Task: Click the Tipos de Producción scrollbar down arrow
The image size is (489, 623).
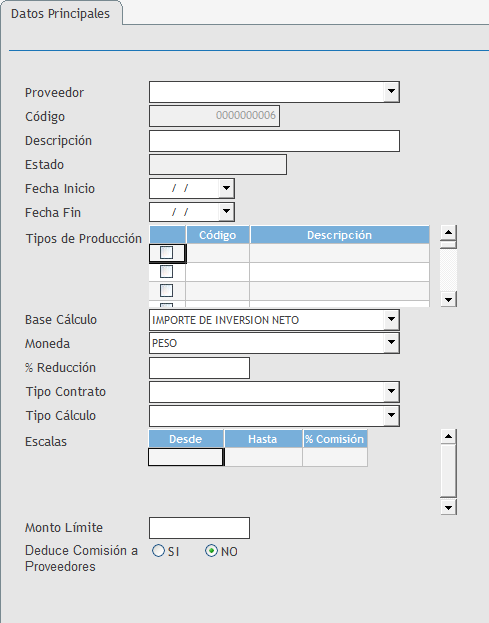Action: (448, 299)
